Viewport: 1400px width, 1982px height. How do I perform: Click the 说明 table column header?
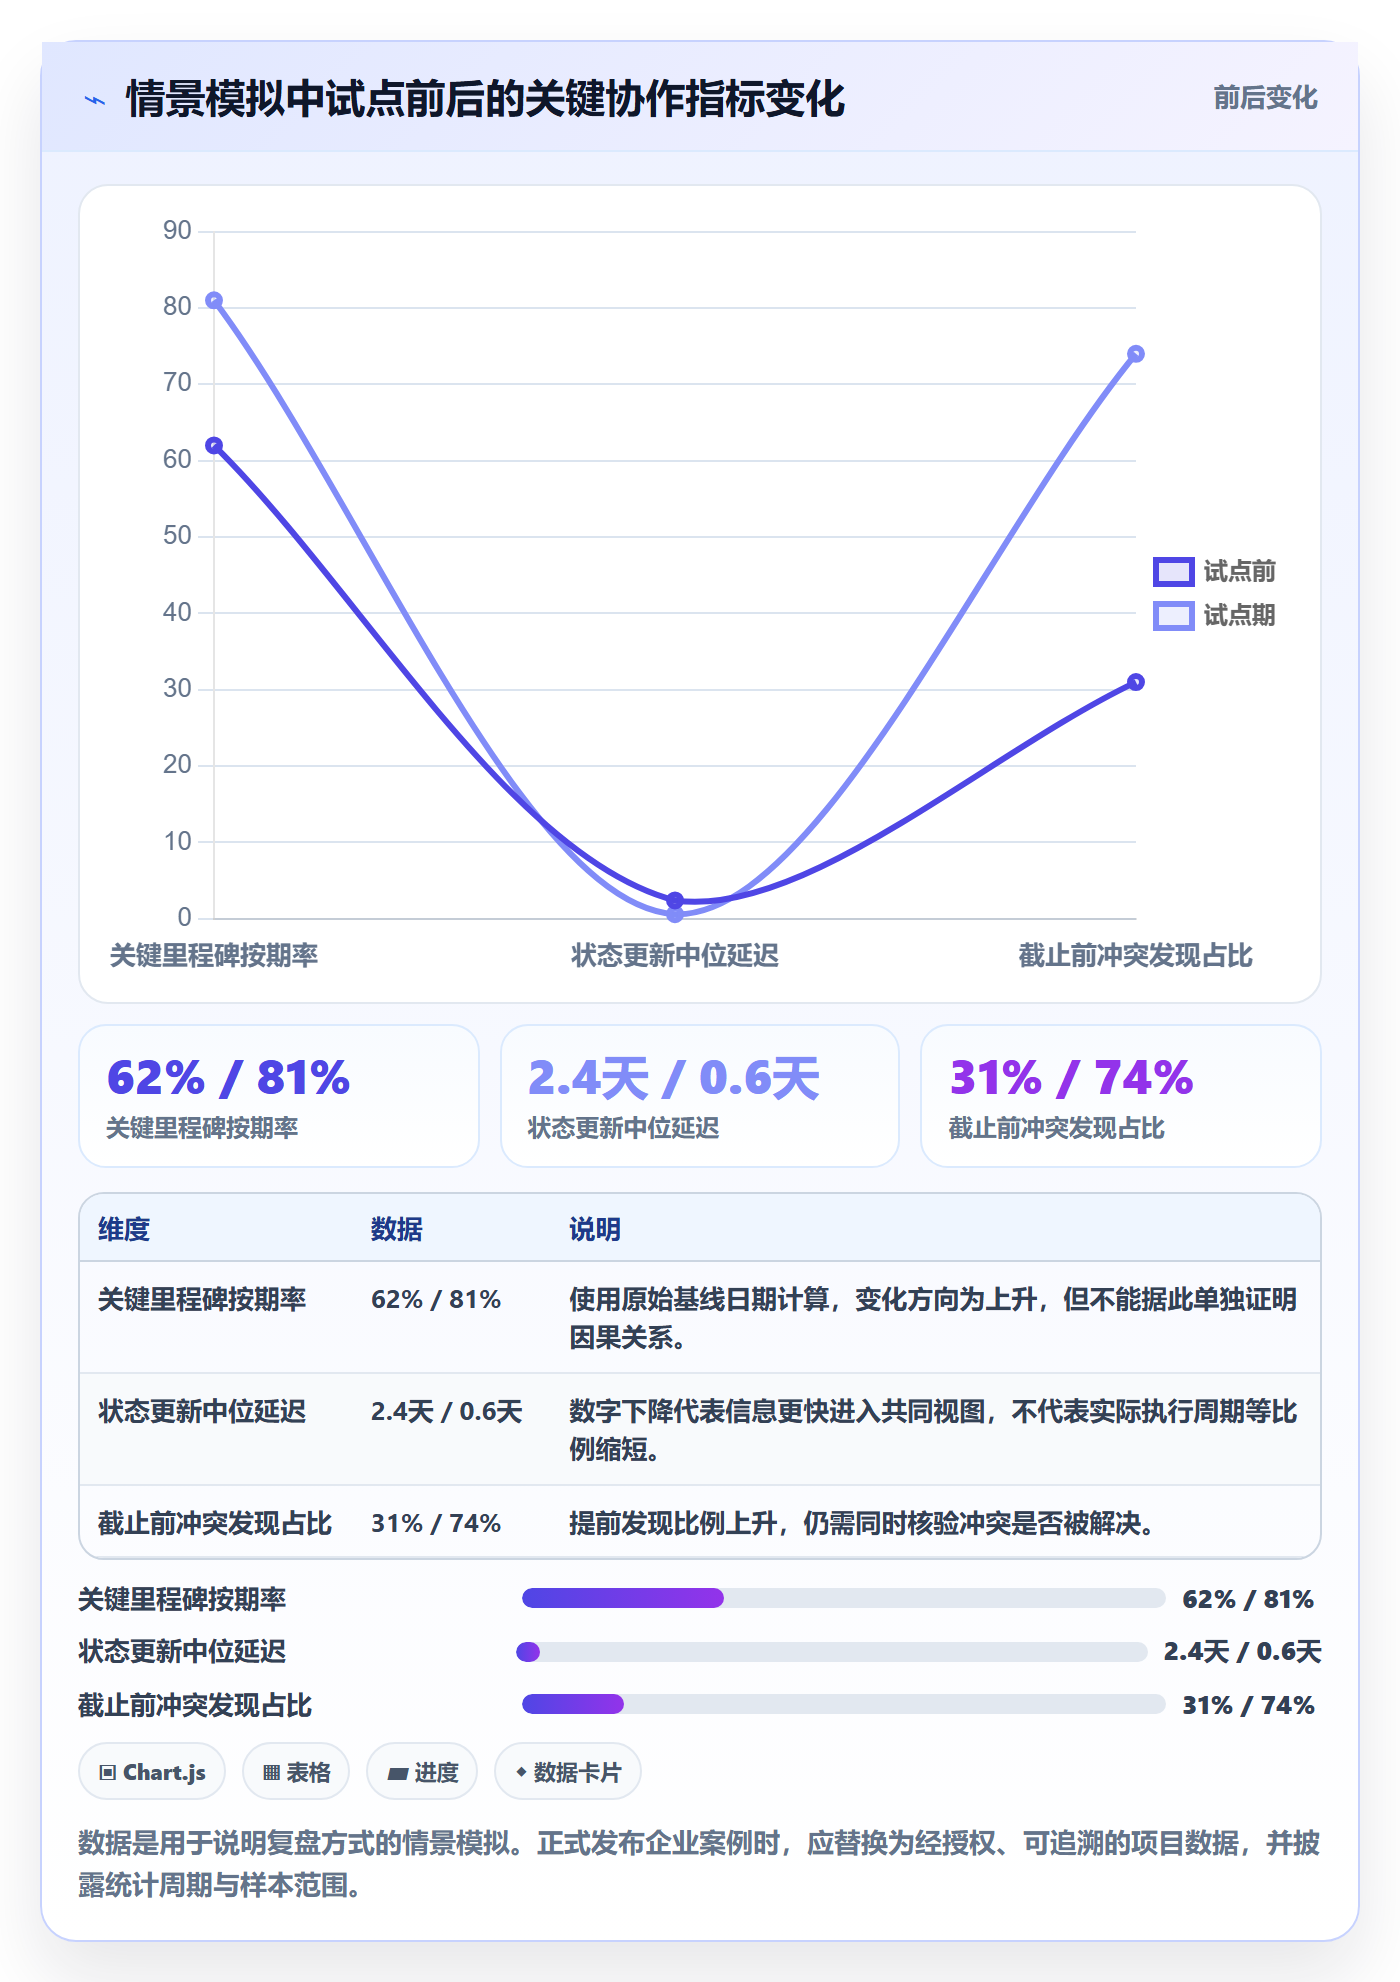click(x=595, y=1229)
